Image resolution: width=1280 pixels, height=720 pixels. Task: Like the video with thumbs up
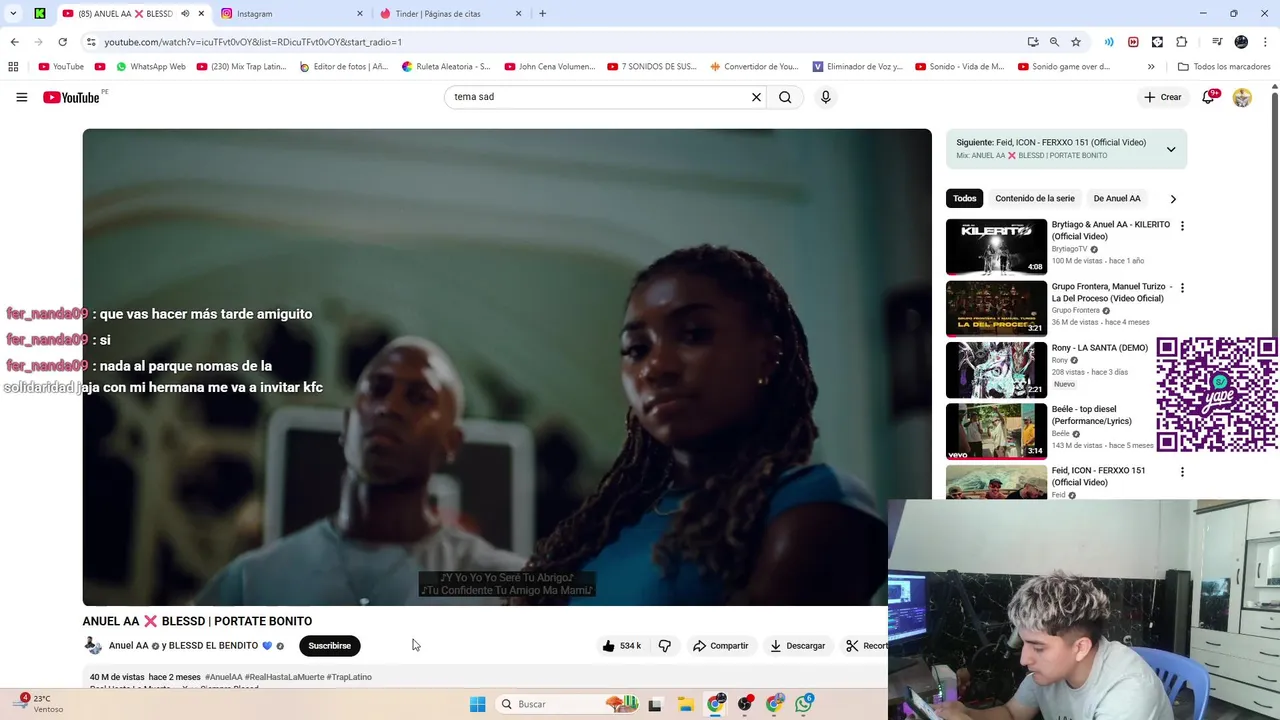click(x=621, y=646)
